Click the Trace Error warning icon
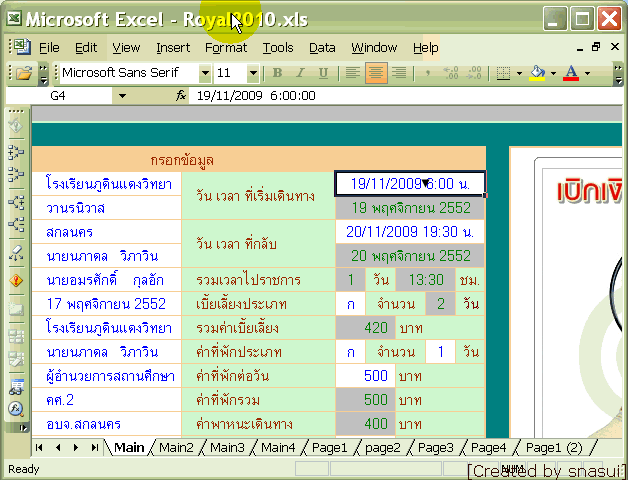This screenshot has height=480, width=628. (x=16, y=279)
